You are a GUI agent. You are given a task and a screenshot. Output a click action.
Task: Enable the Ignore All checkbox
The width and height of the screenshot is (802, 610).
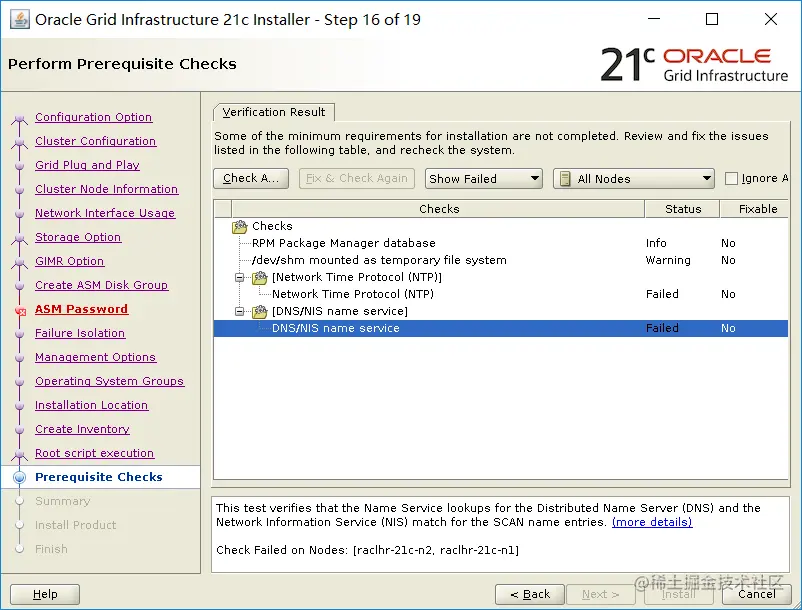click(x=731, y=178)
